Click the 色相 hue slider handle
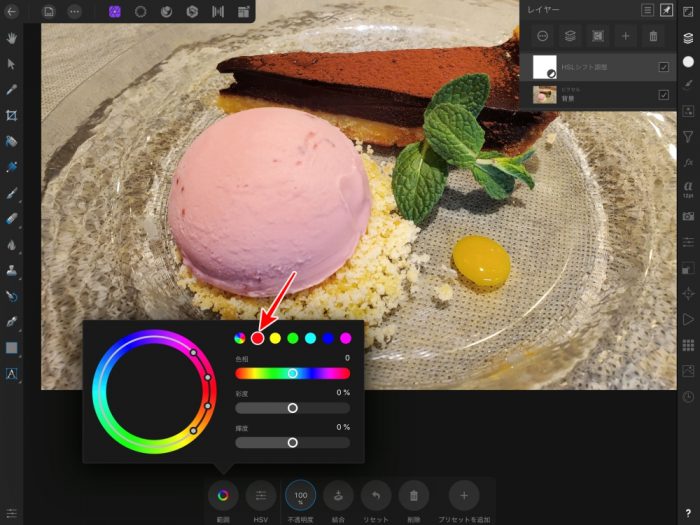 (292, 373)
